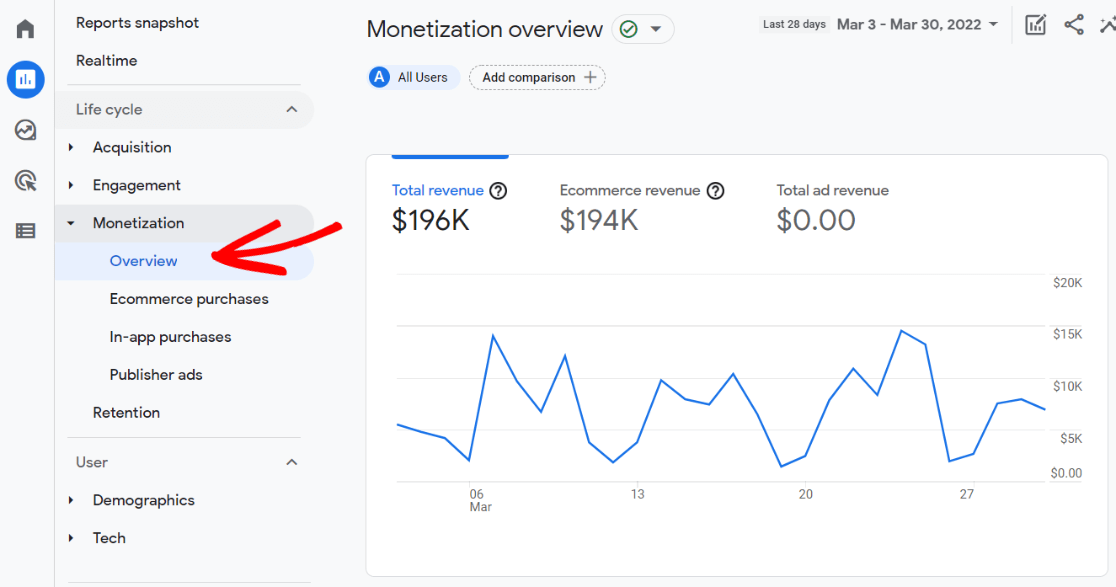Open the Mar 3 - Mar 30 date picker

(x=915, y=24)
